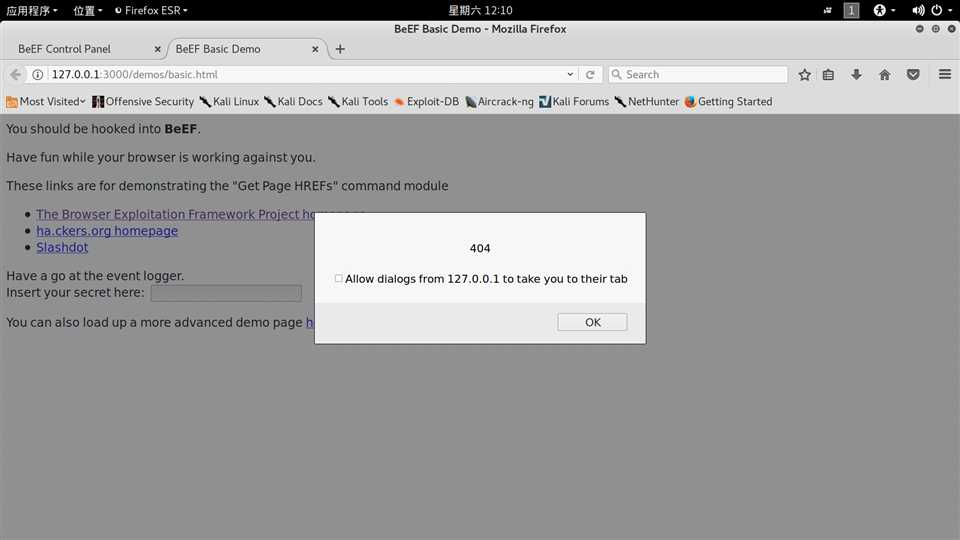This screenshot has height=540, width=960.
Task: Open the Browser Exploitation Framework Project link
Action: point(175,214)
